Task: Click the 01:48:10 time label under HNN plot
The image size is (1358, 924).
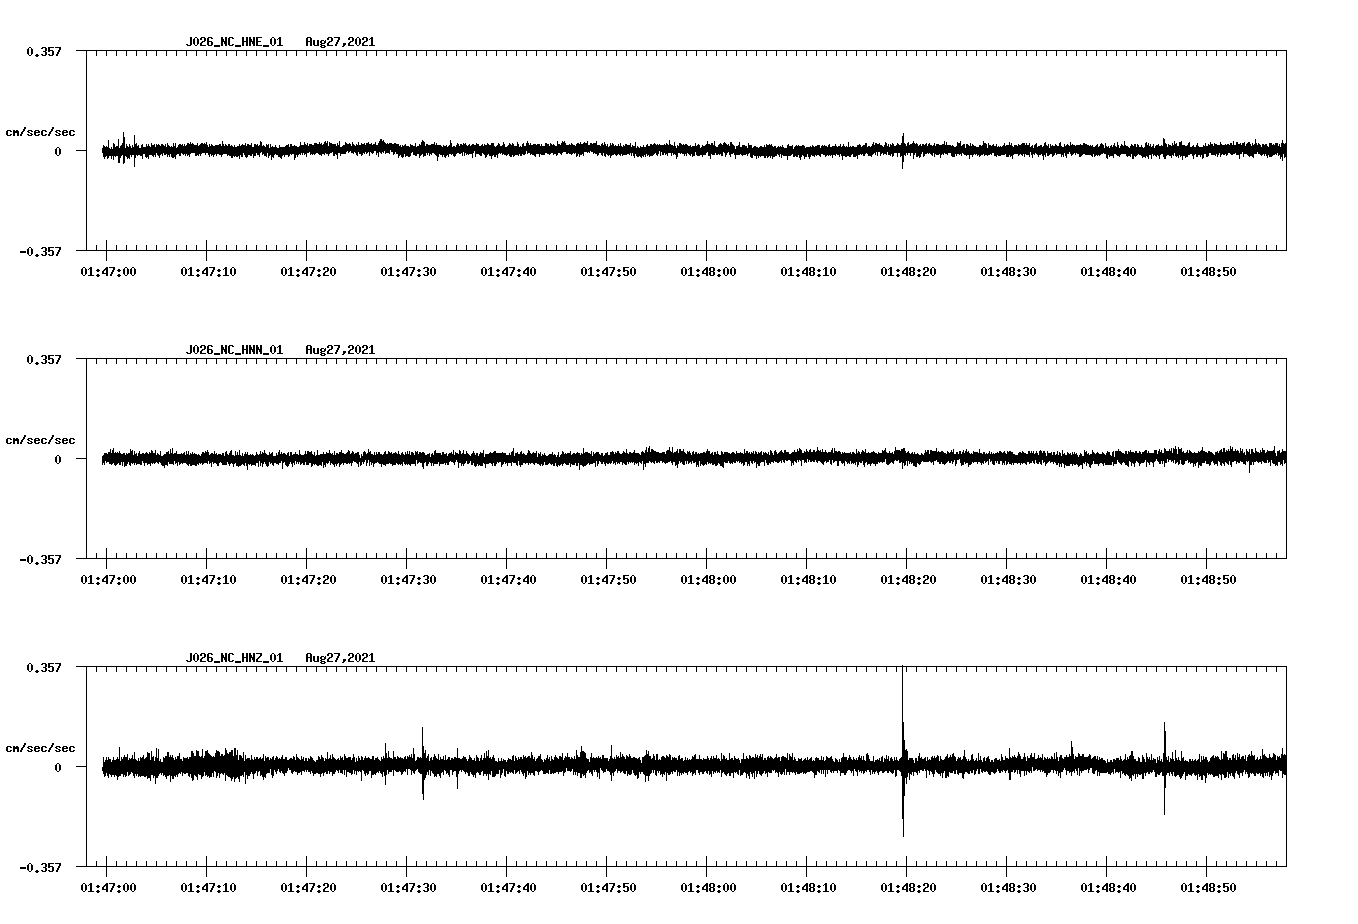Action: point(808,579)
